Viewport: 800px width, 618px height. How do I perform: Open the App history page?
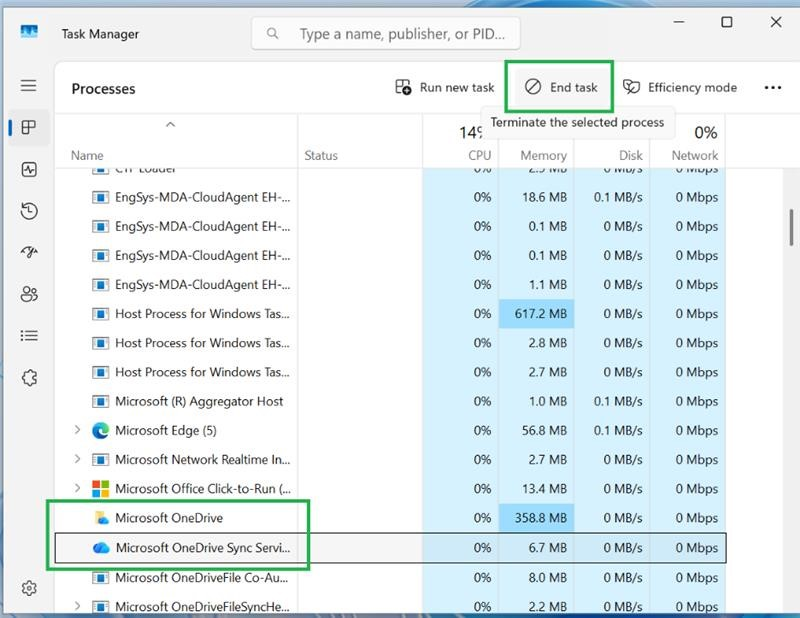coord(29,211)
